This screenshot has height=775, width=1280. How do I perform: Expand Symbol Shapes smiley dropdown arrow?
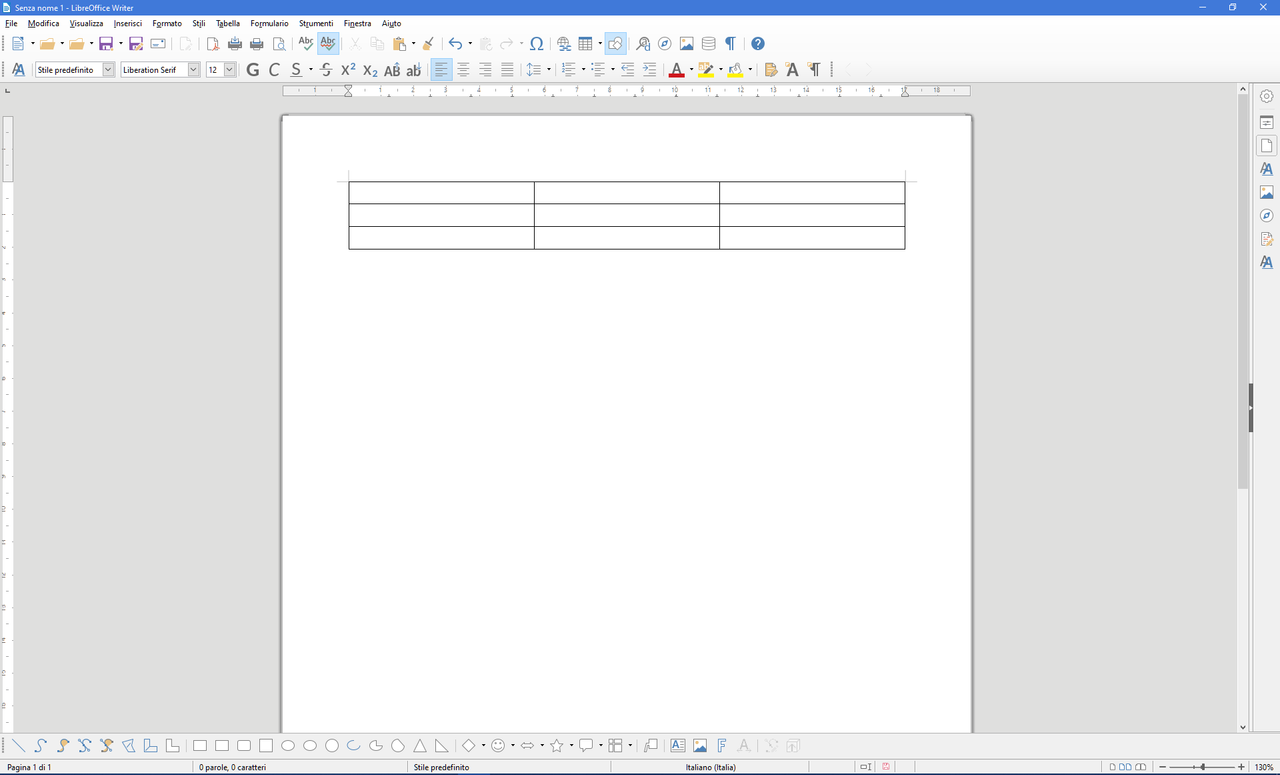point(513,745)
